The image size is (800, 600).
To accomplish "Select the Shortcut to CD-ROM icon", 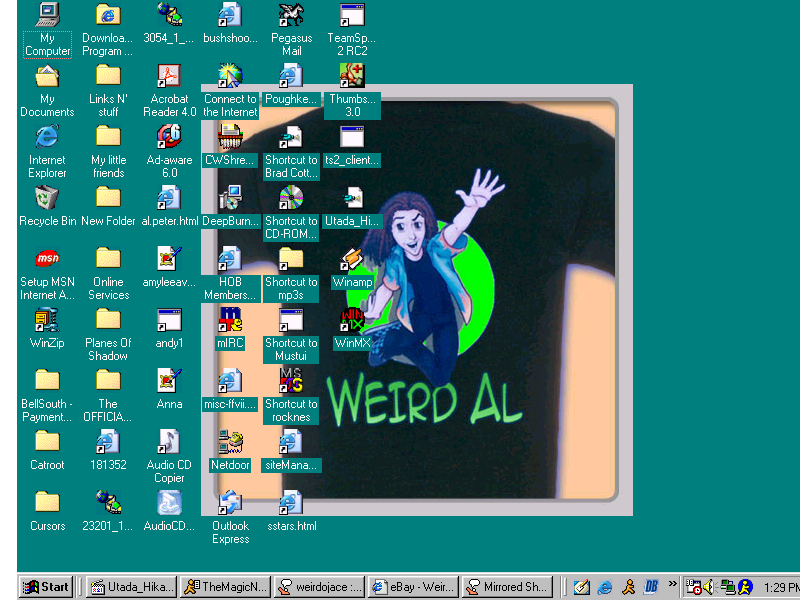I will (x=291, y=197).
